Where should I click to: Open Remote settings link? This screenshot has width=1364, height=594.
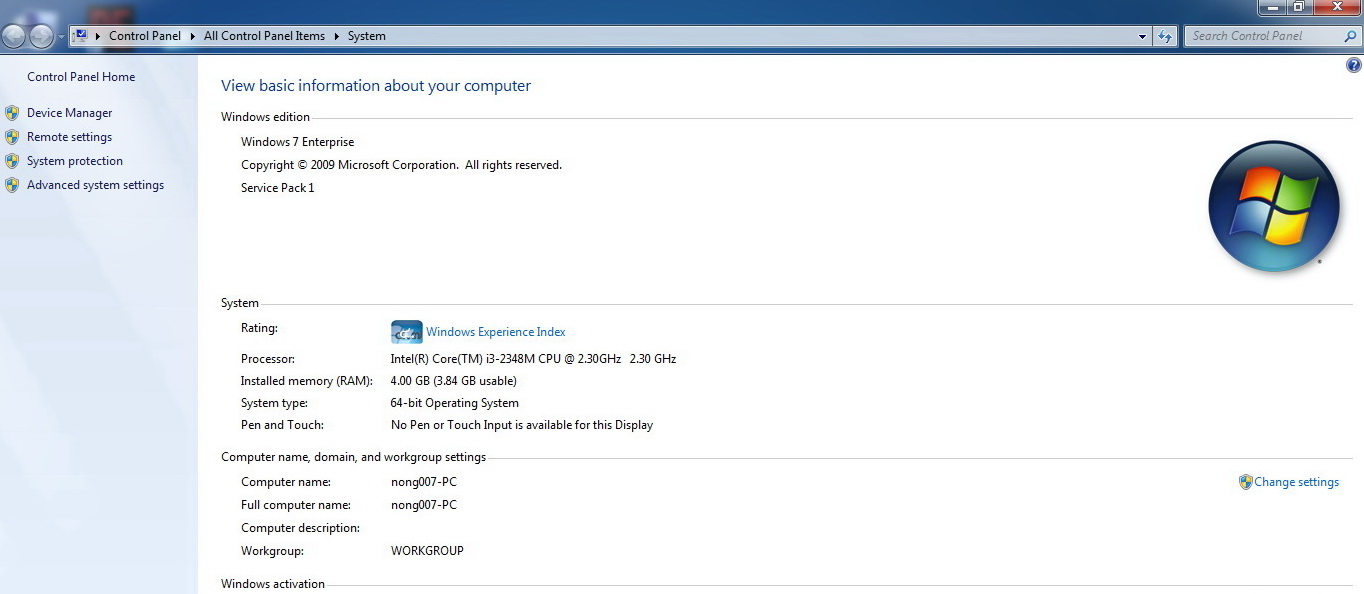69,137
